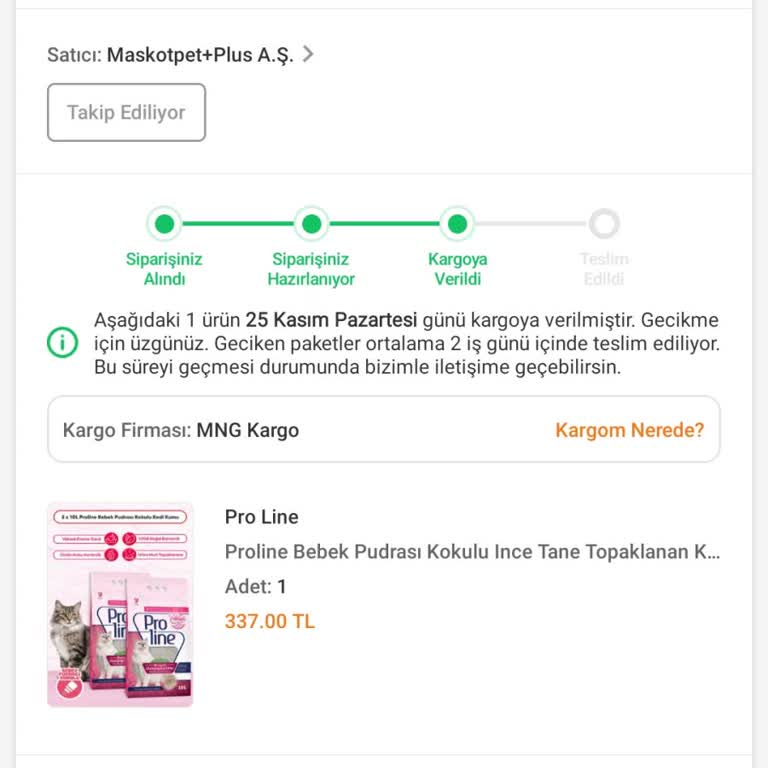768x768 pixels.
Task: Open the Proline Bebek Pudrası product title
Action: [472, 552]
